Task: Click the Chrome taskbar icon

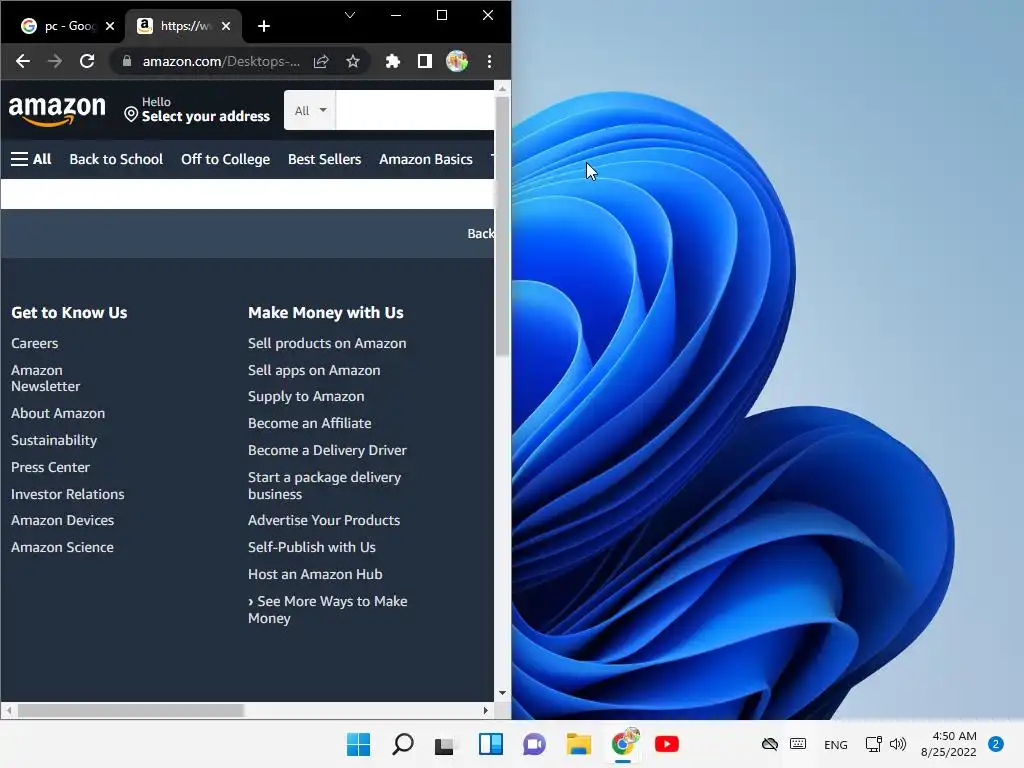Action: pyautogui.click(x=624, y=743)
